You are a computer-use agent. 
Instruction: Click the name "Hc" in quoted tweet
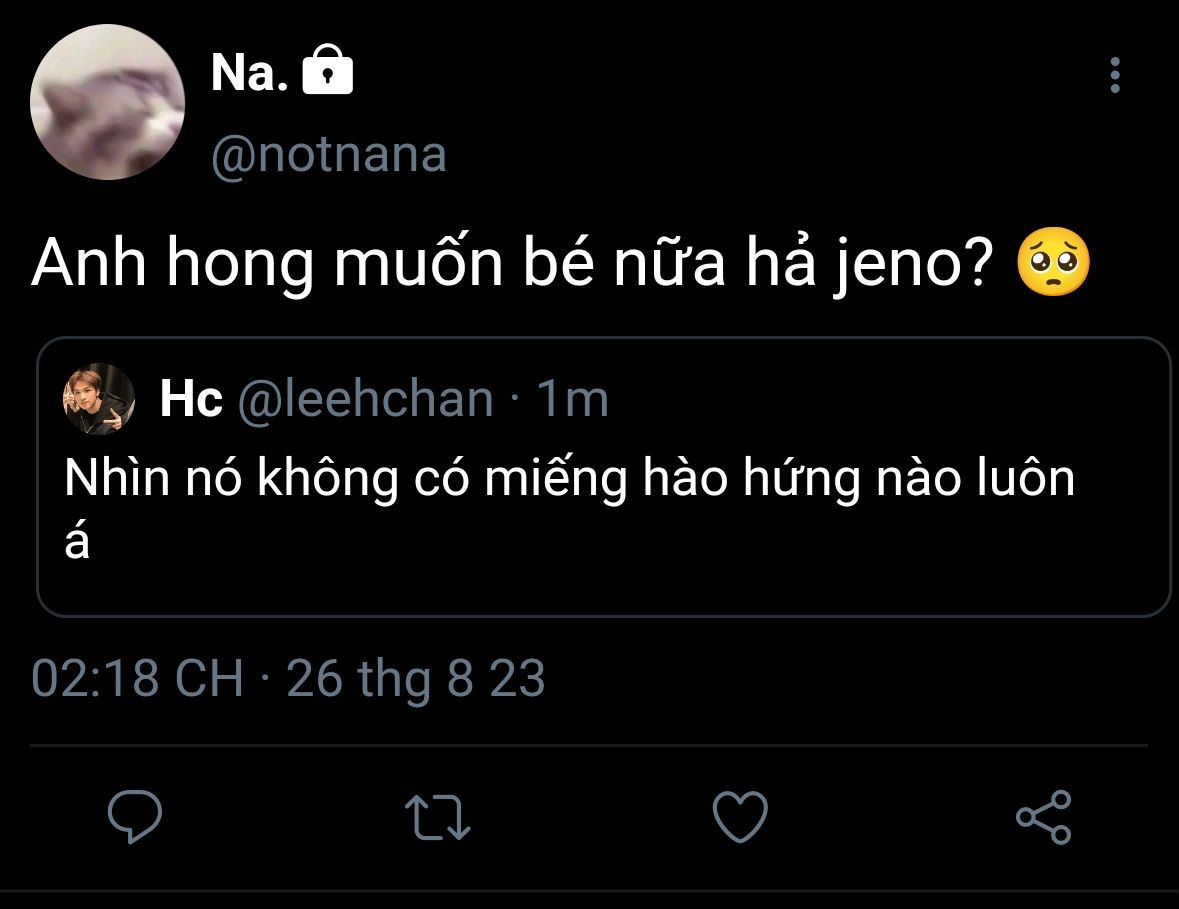coord(191,400)
